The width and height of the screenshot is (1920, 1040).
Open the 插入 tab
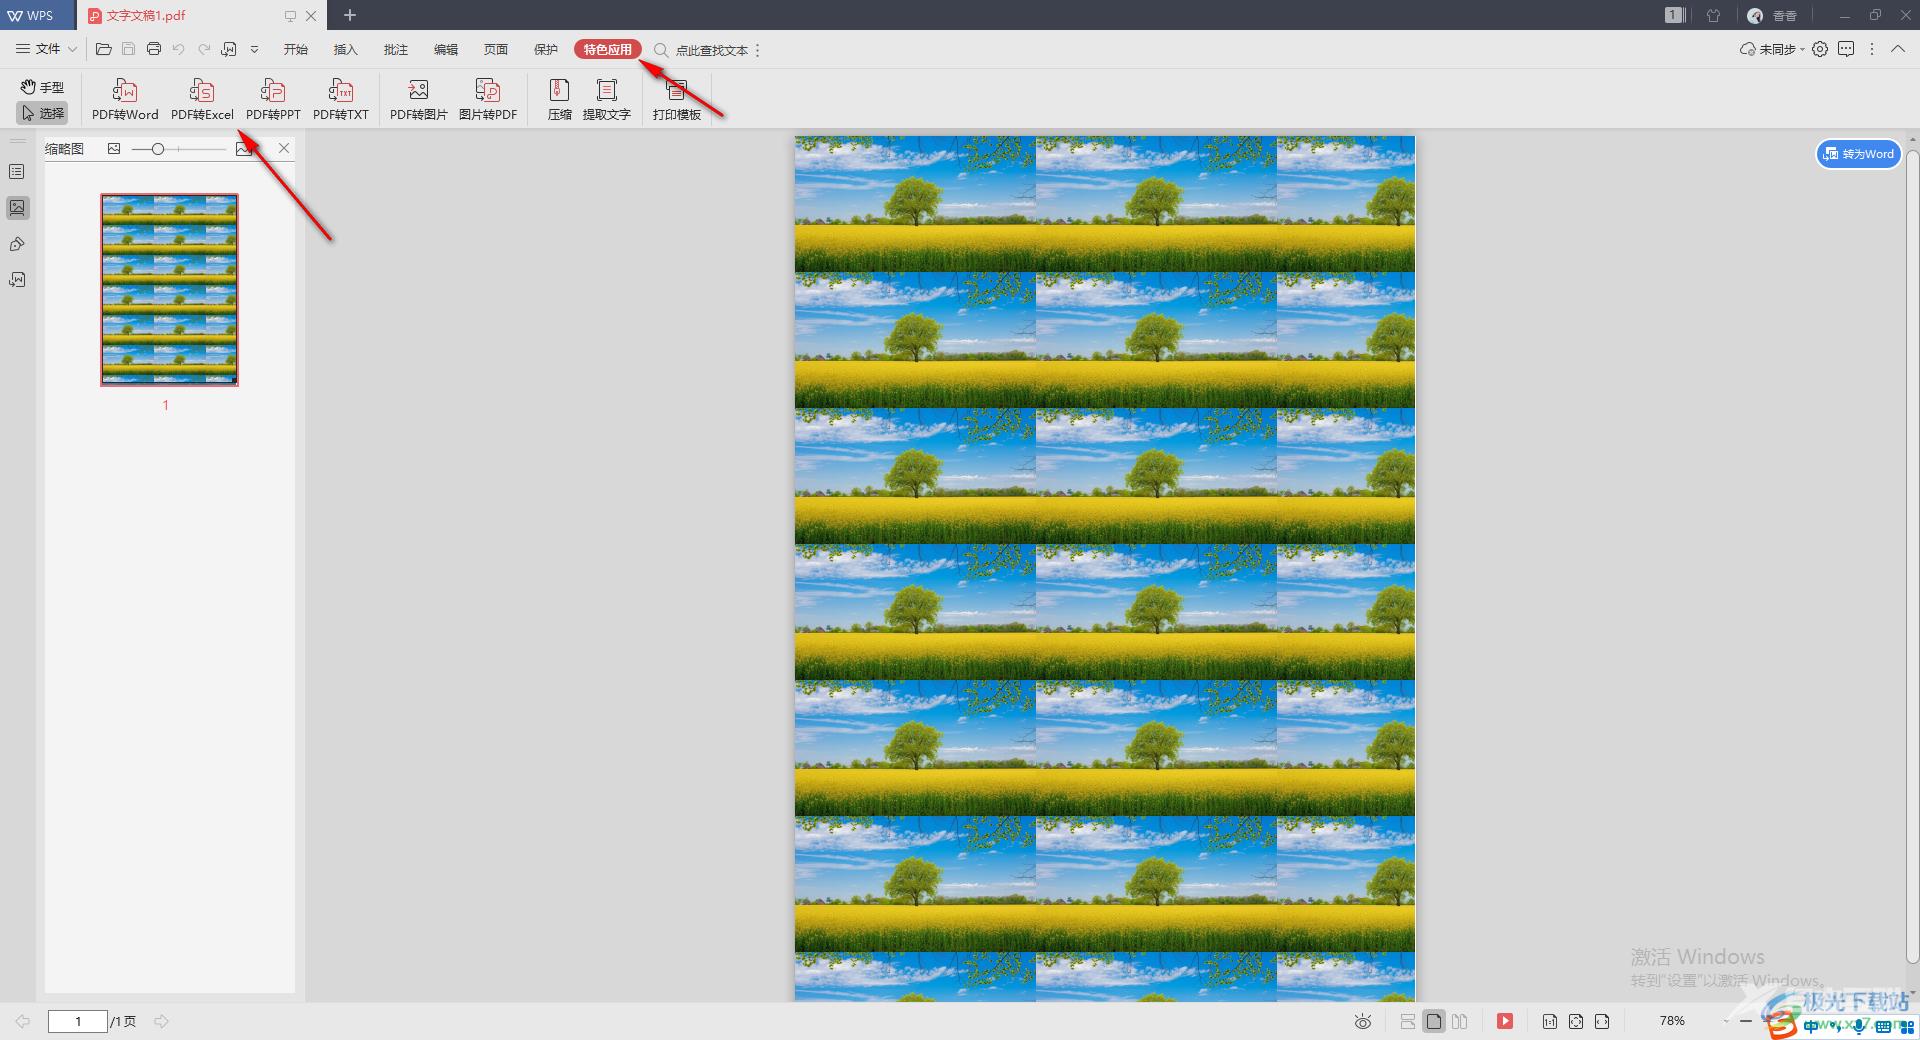tap(345, 49)
